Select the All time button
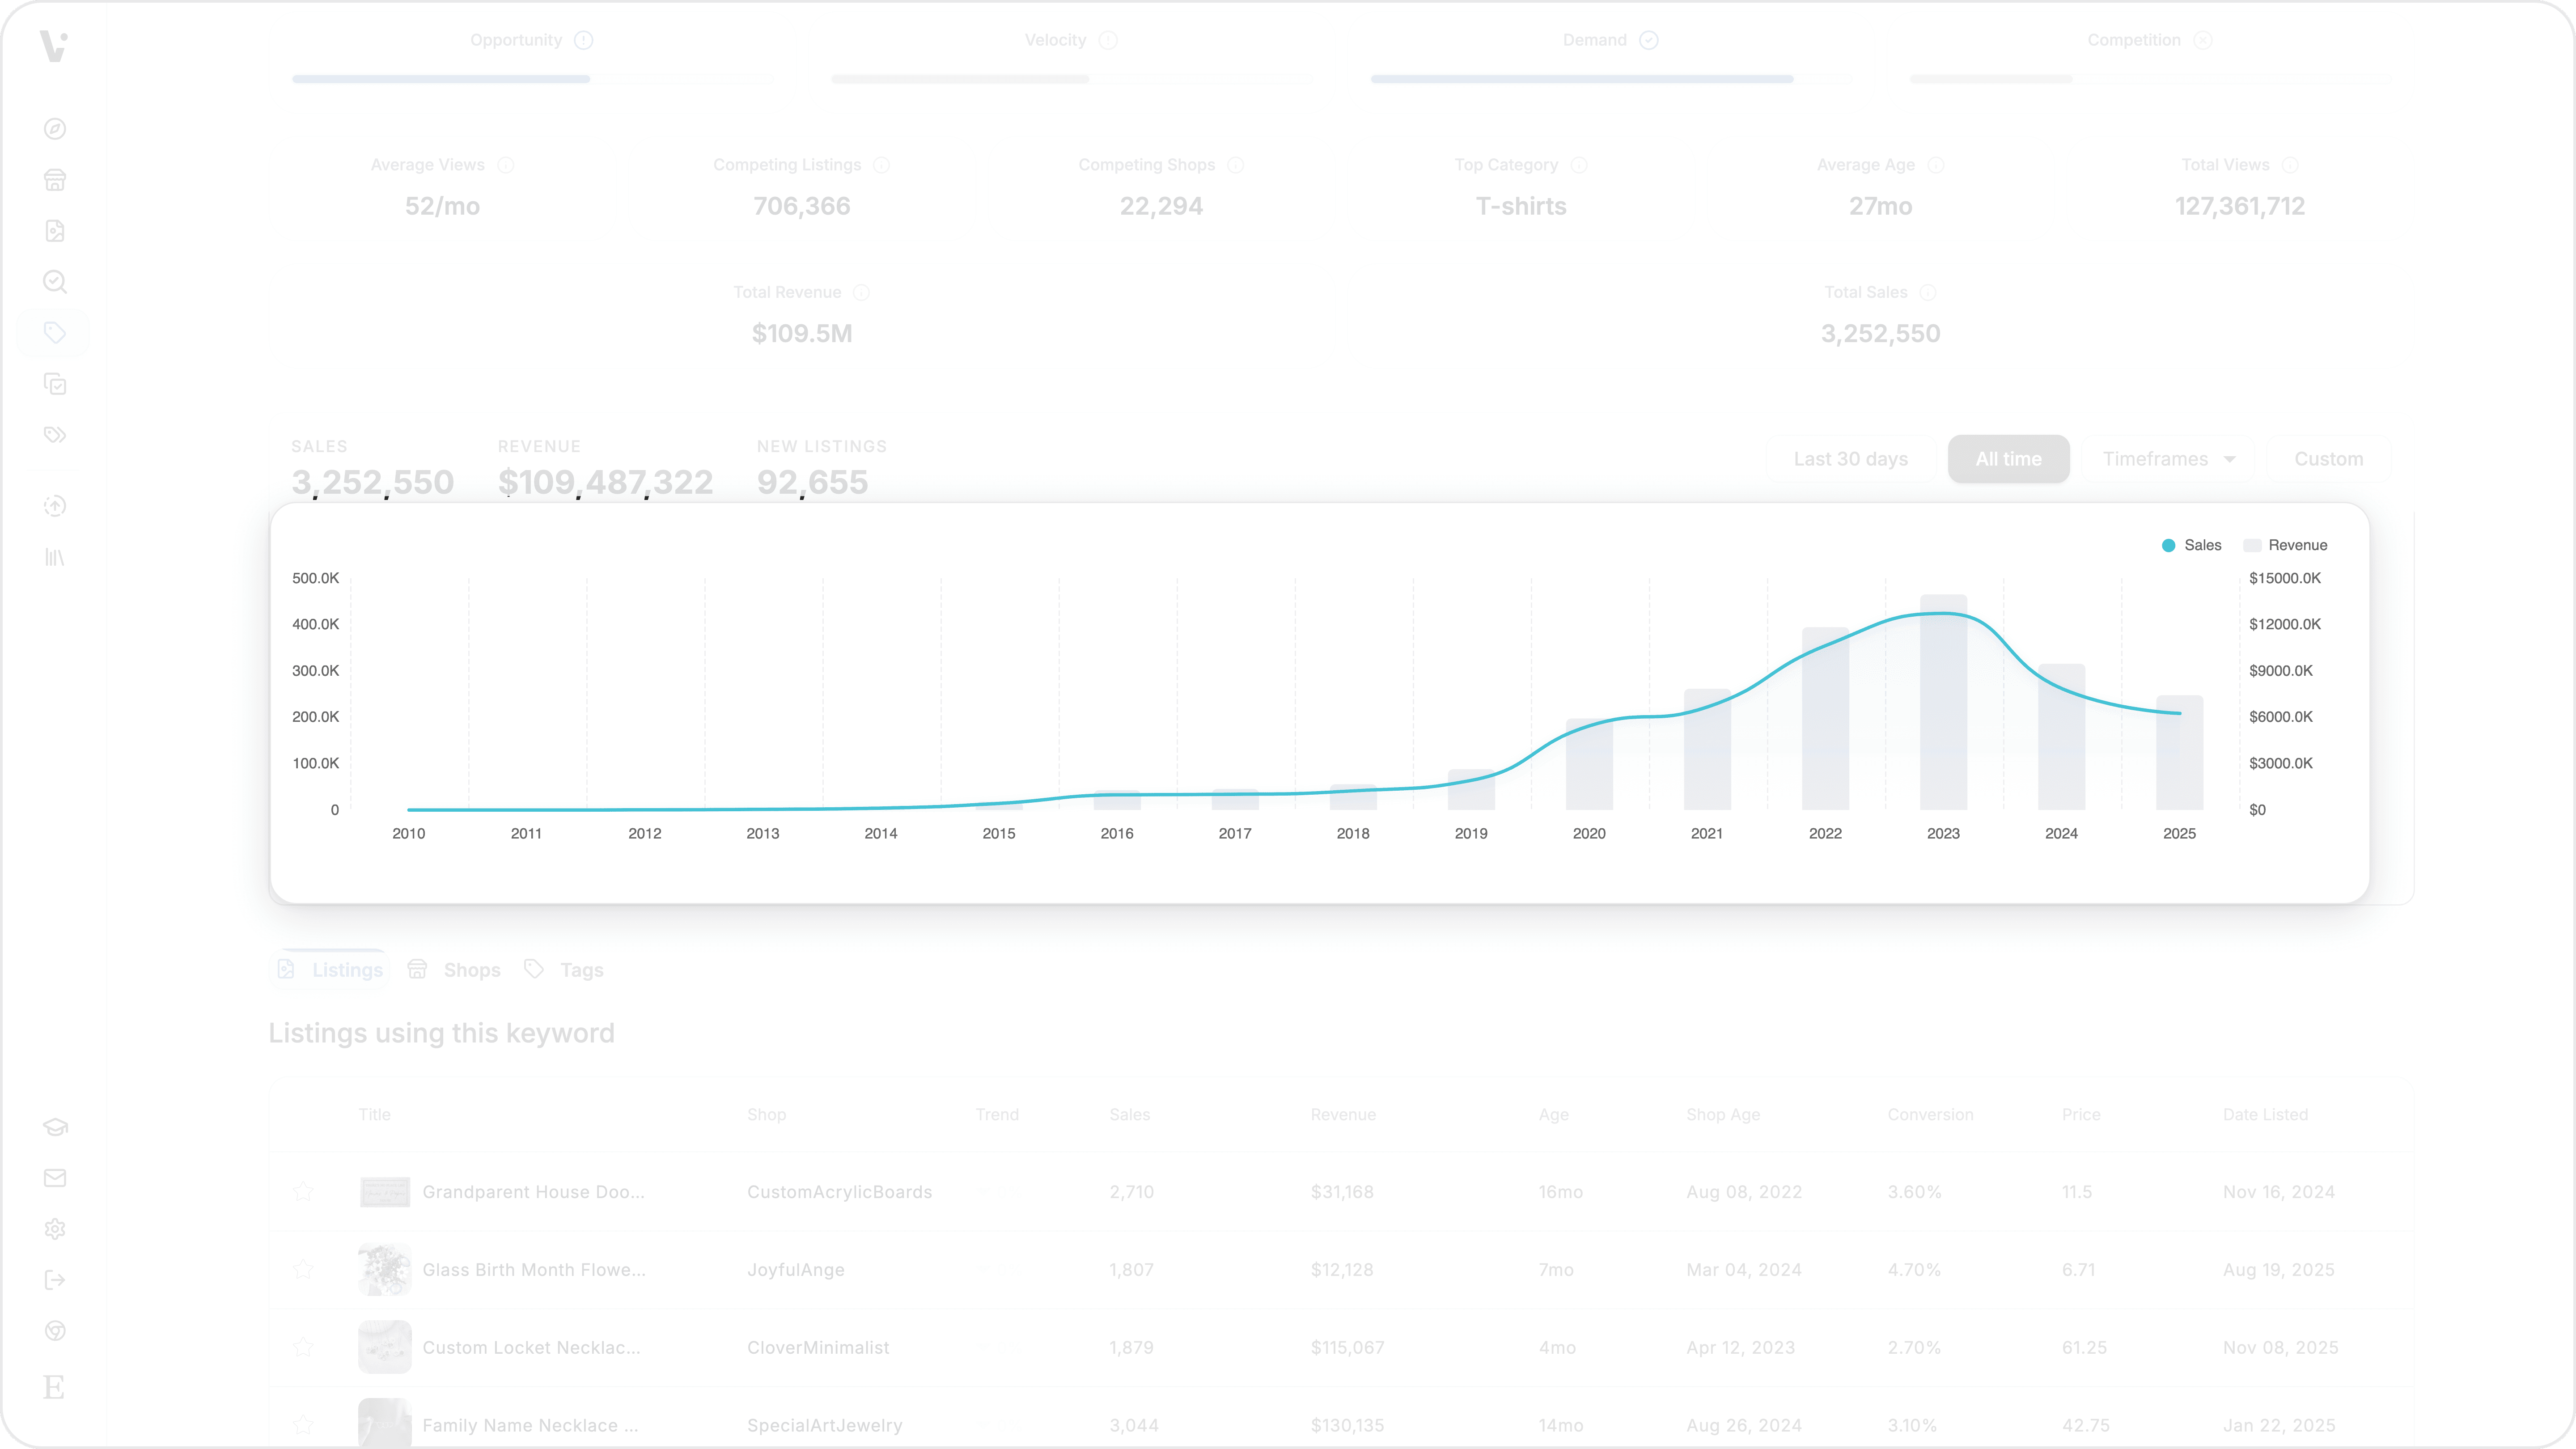This screenshot has height=1449, width=2576. tap(2008, 459)
